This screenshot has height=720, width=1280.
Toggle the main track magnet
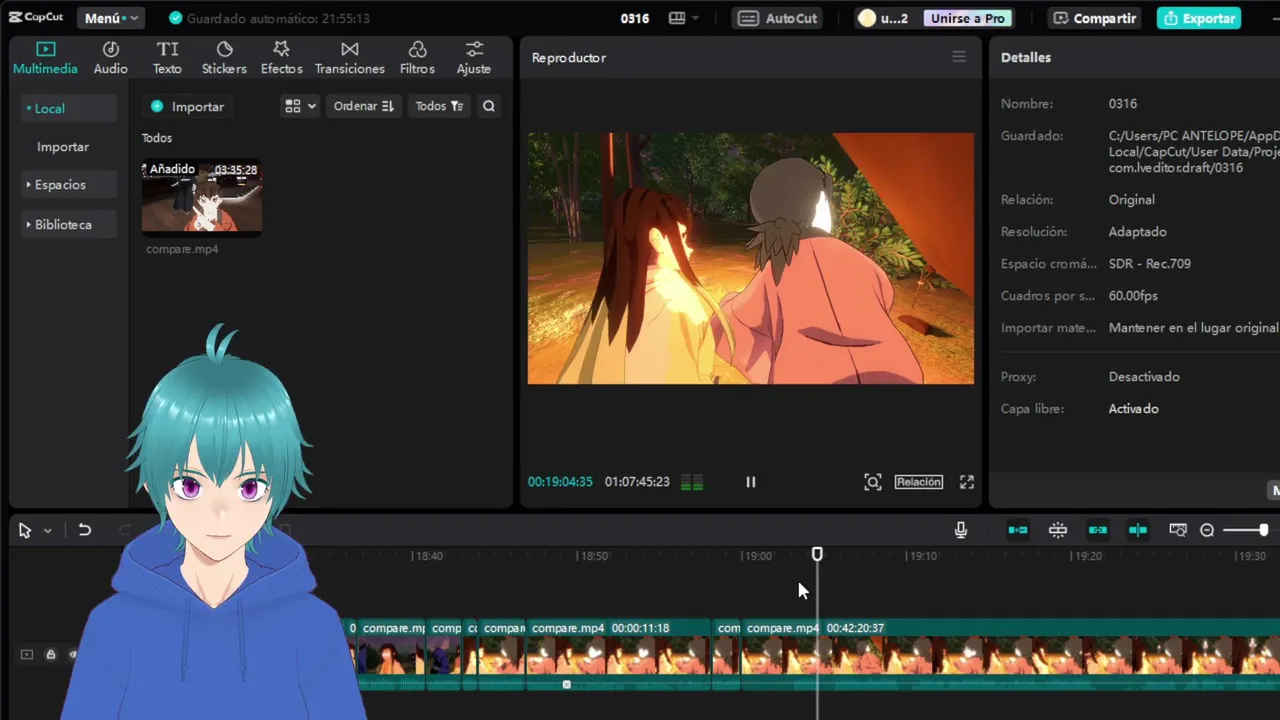coord(1018,530)
